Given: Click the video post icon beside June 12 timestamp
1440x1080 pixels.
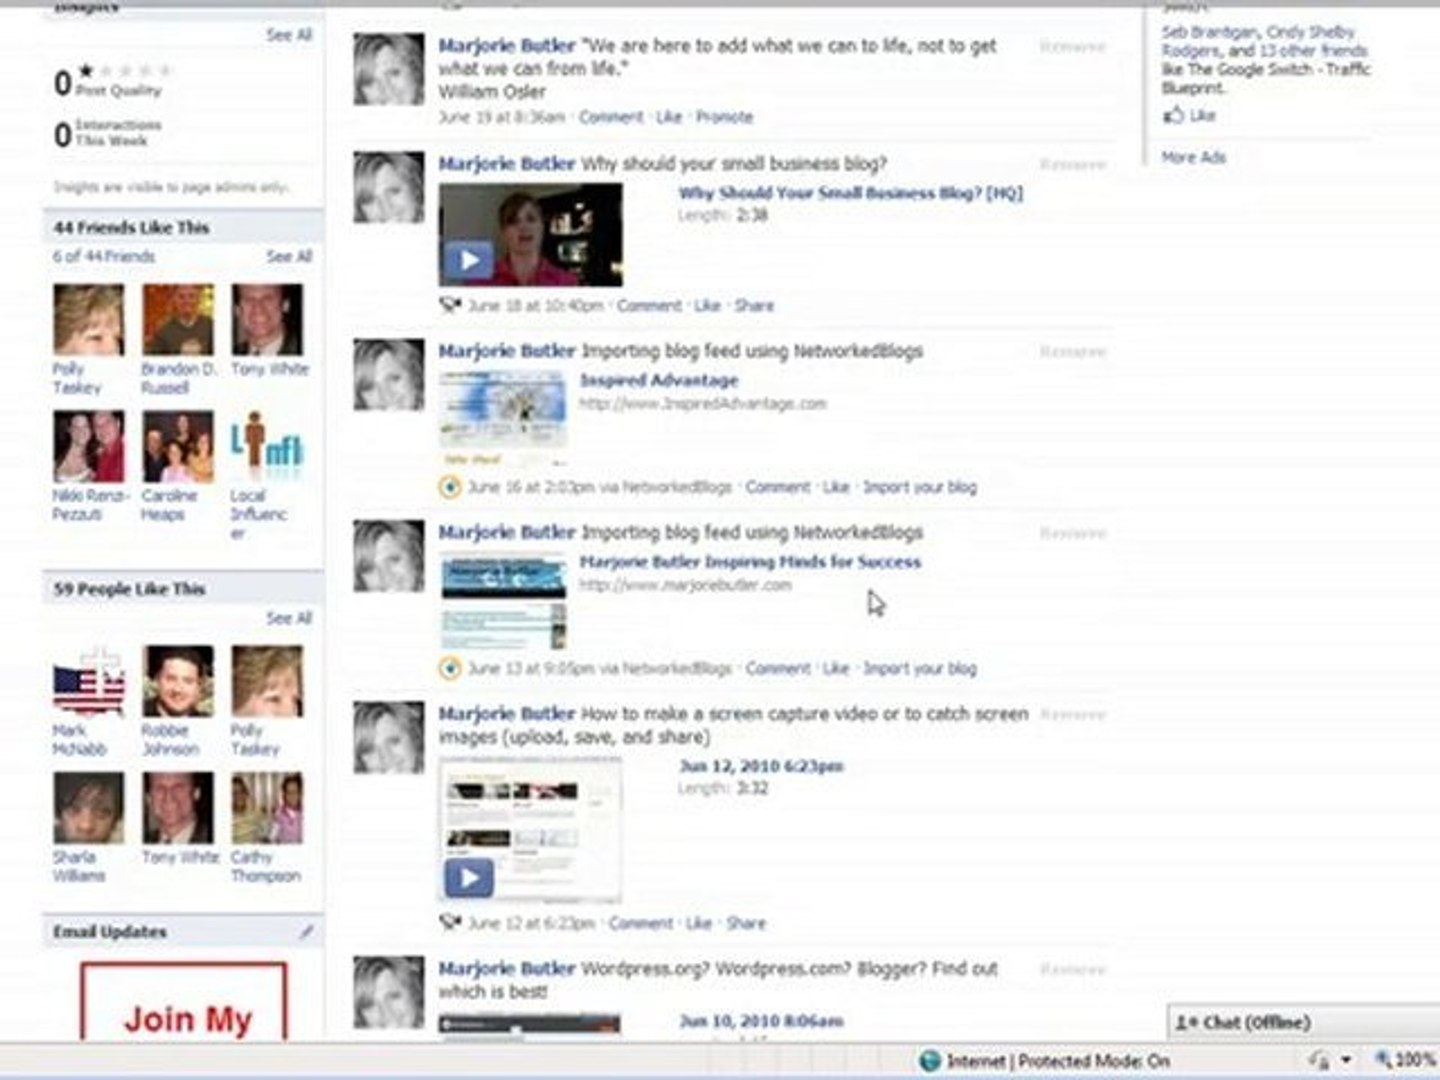Looking at the screenshot, I should click(x=450, y=922).
